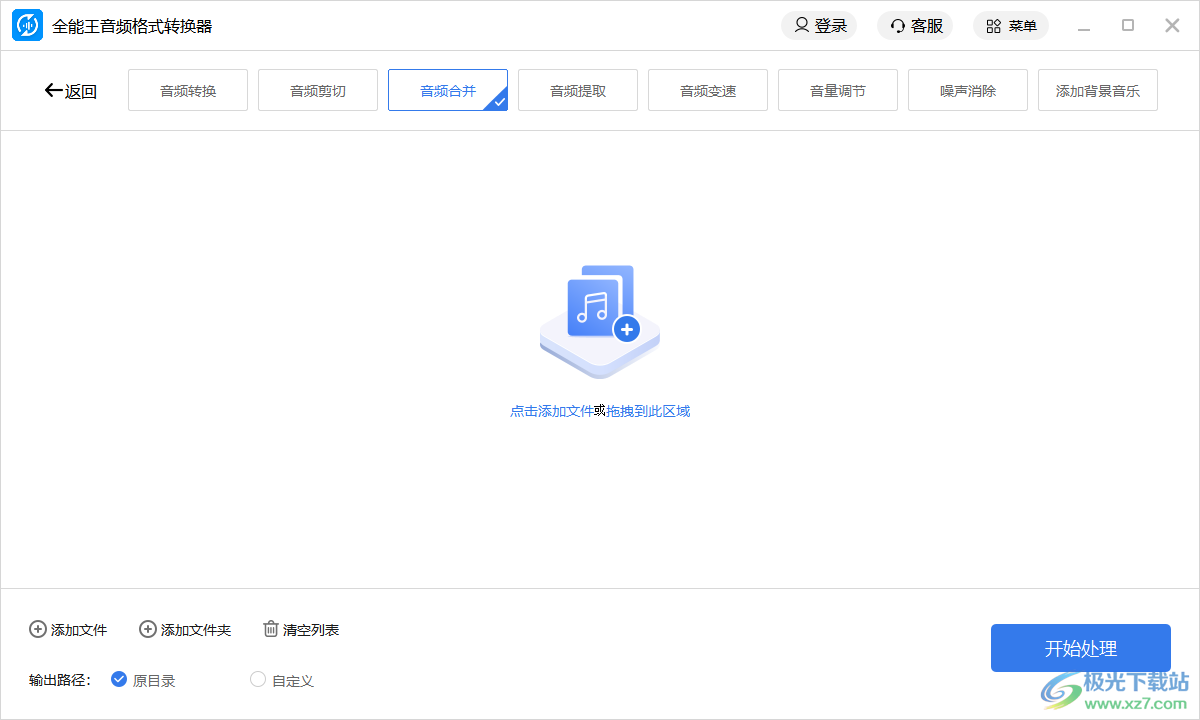Click the 返回 back arrow
The image size is (1200, 720).
pos(54,90)
